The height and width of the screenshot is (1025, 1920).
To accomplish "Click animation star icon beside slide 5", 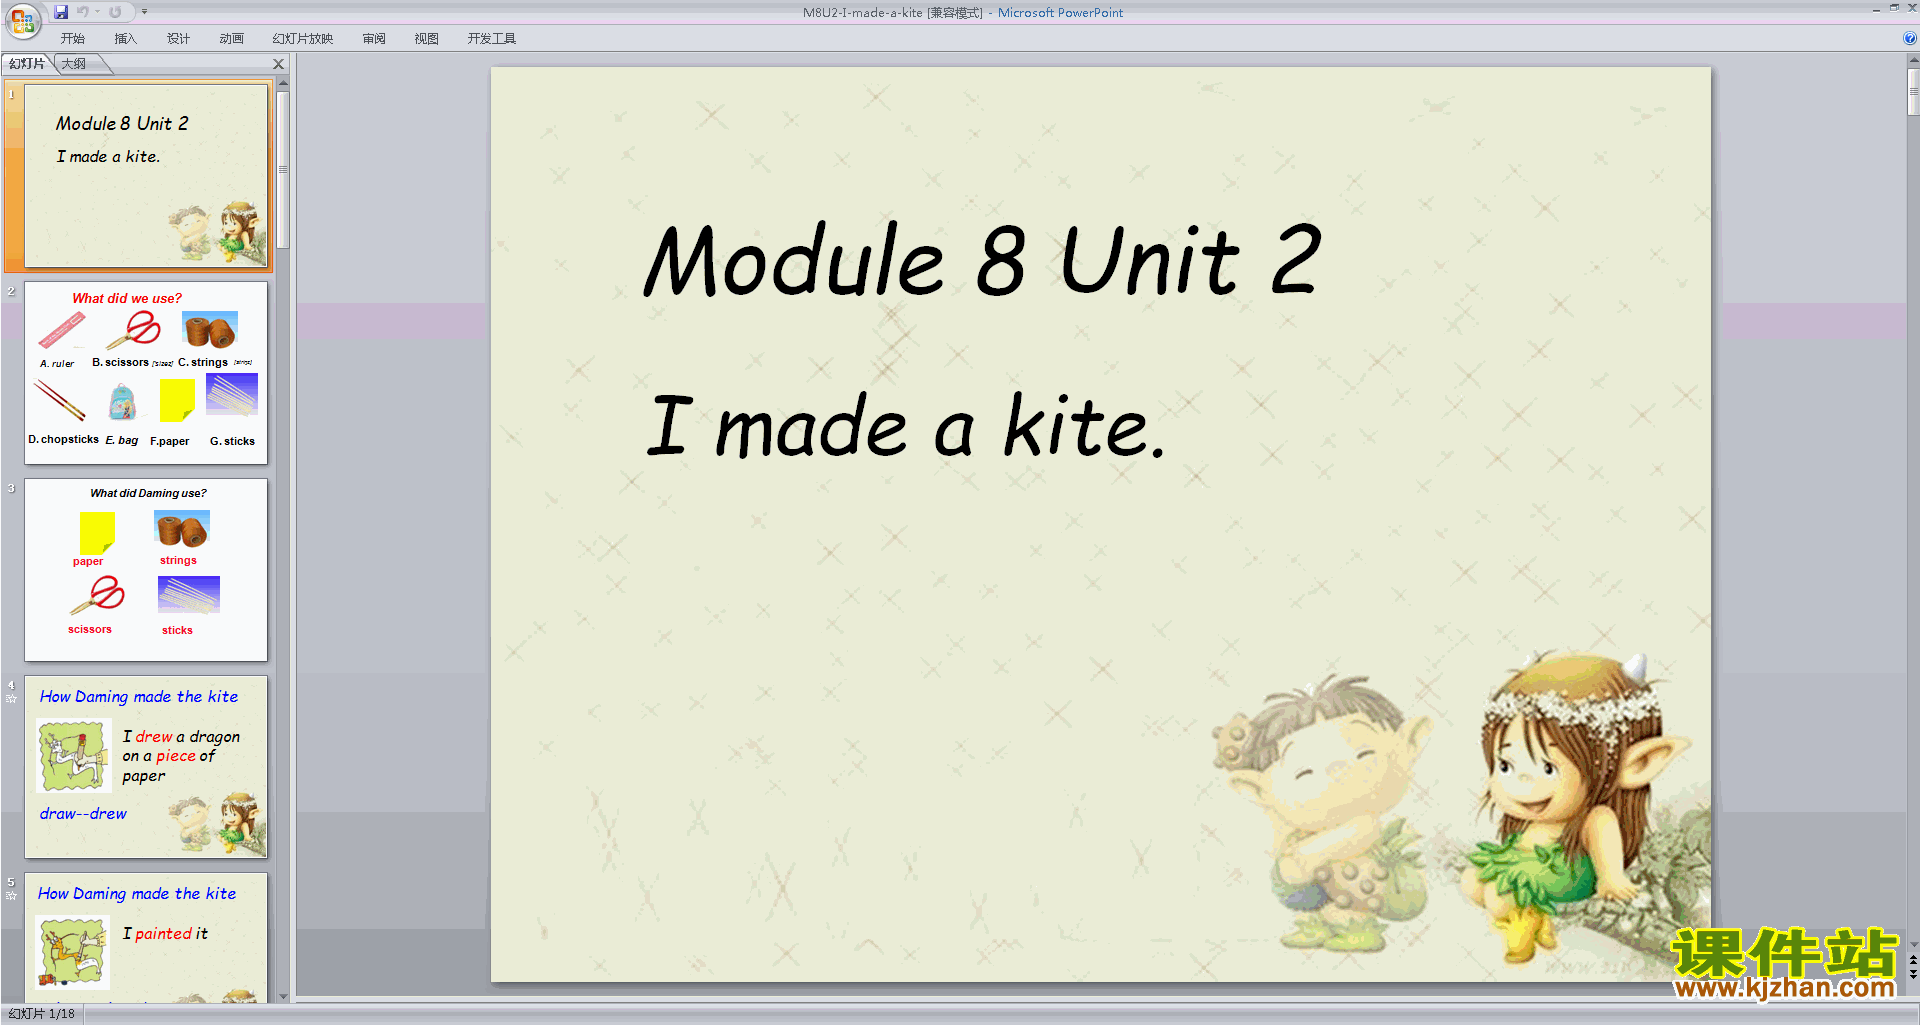I will [x=11, y=896].
